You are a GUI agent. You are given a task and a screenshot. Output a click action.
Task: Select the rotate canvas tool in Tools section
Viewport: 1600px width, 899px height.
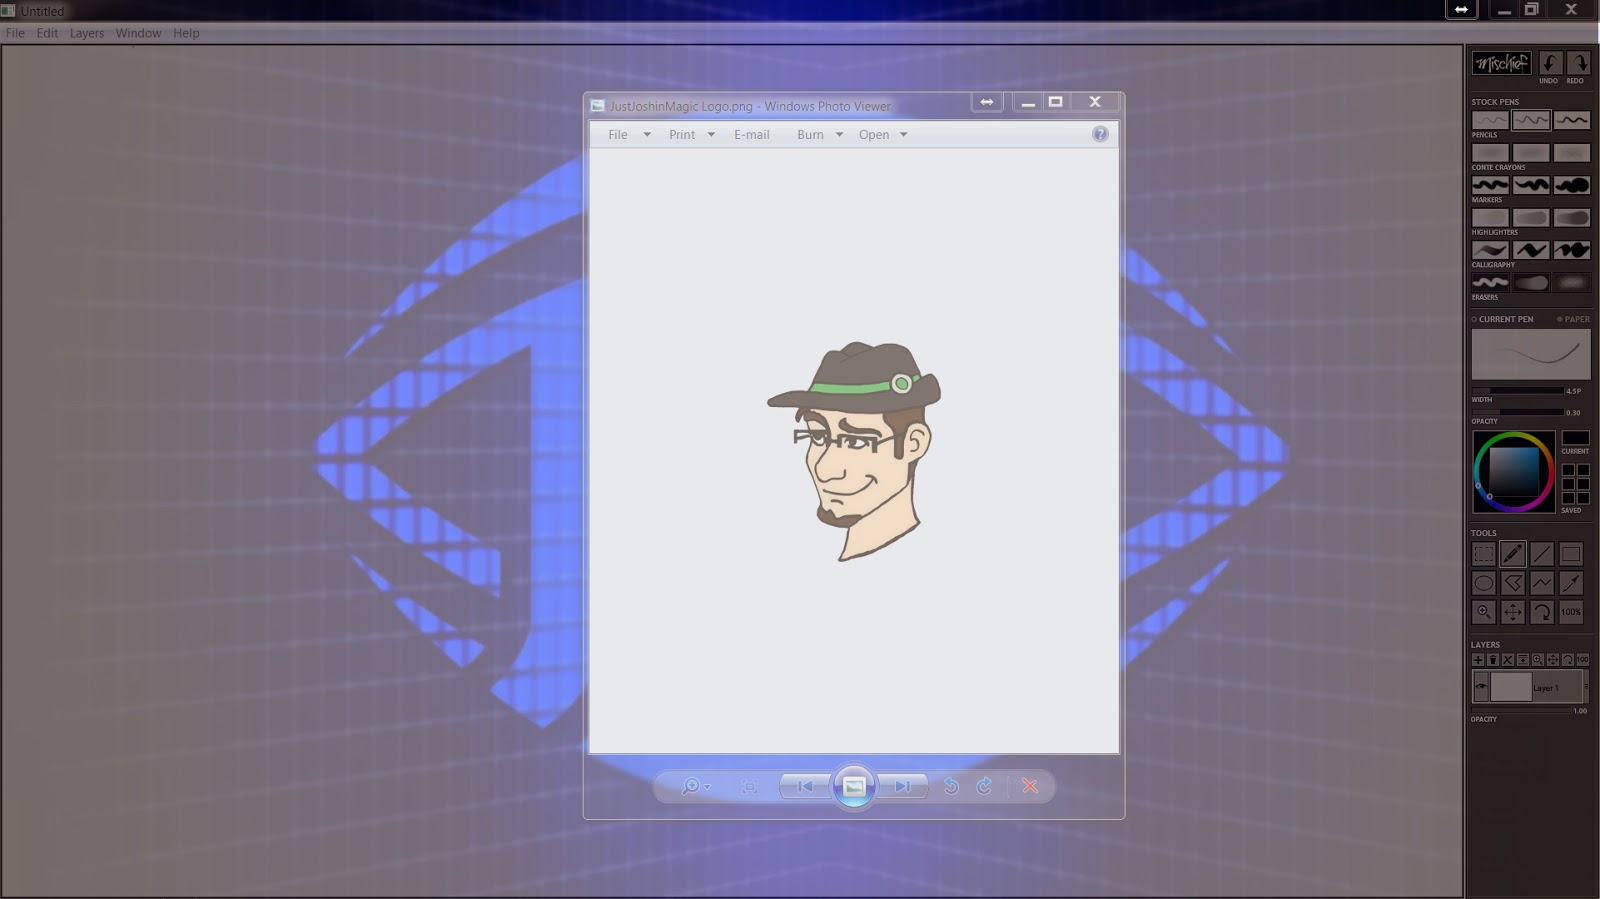[1542, 612]
